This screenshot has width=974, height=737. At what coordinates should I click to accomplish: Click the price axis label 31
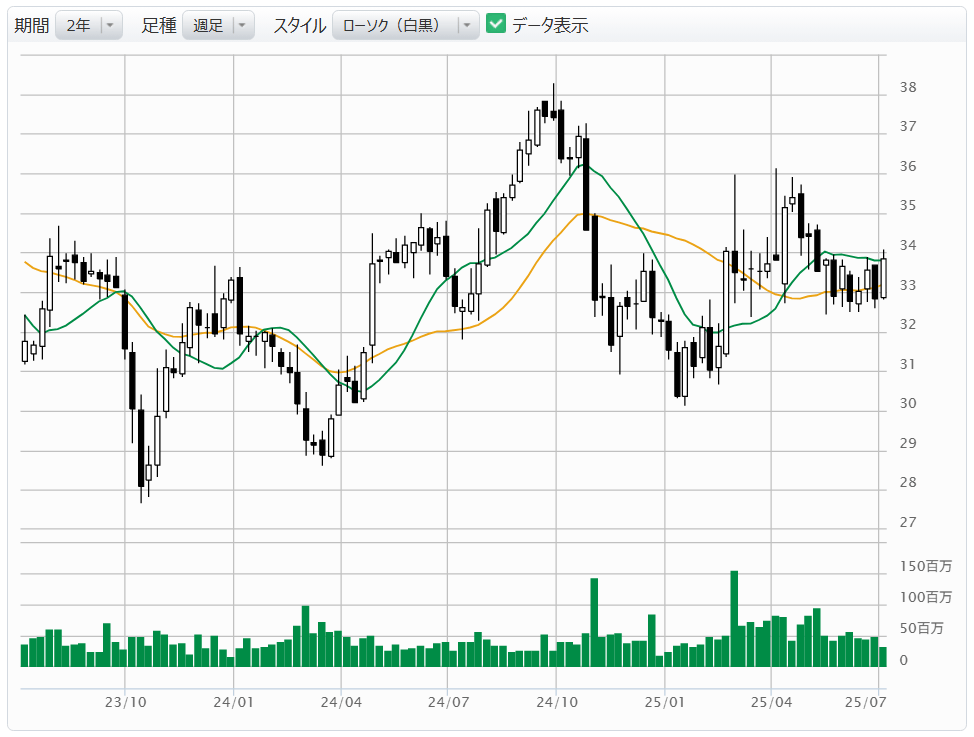click(908, 364)
